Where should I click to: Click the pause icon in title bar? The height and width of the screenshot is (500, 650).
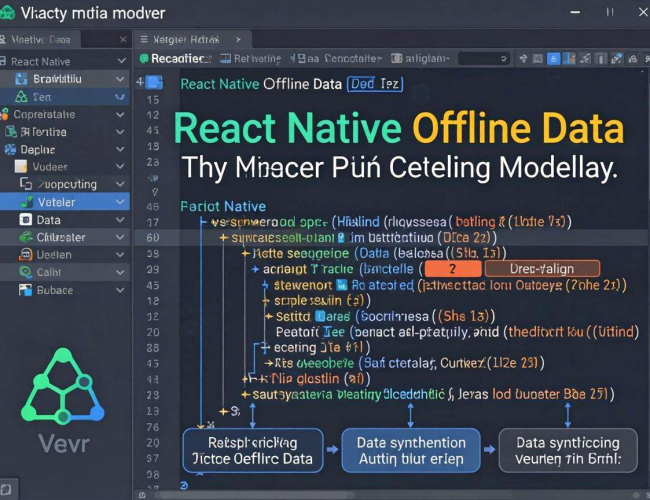pos(611,12)
